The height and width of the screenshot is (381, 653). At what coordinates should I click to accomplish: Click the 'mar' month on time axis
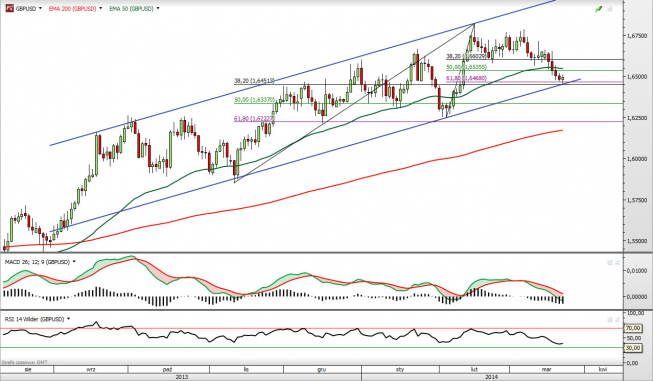coord(547,369)
